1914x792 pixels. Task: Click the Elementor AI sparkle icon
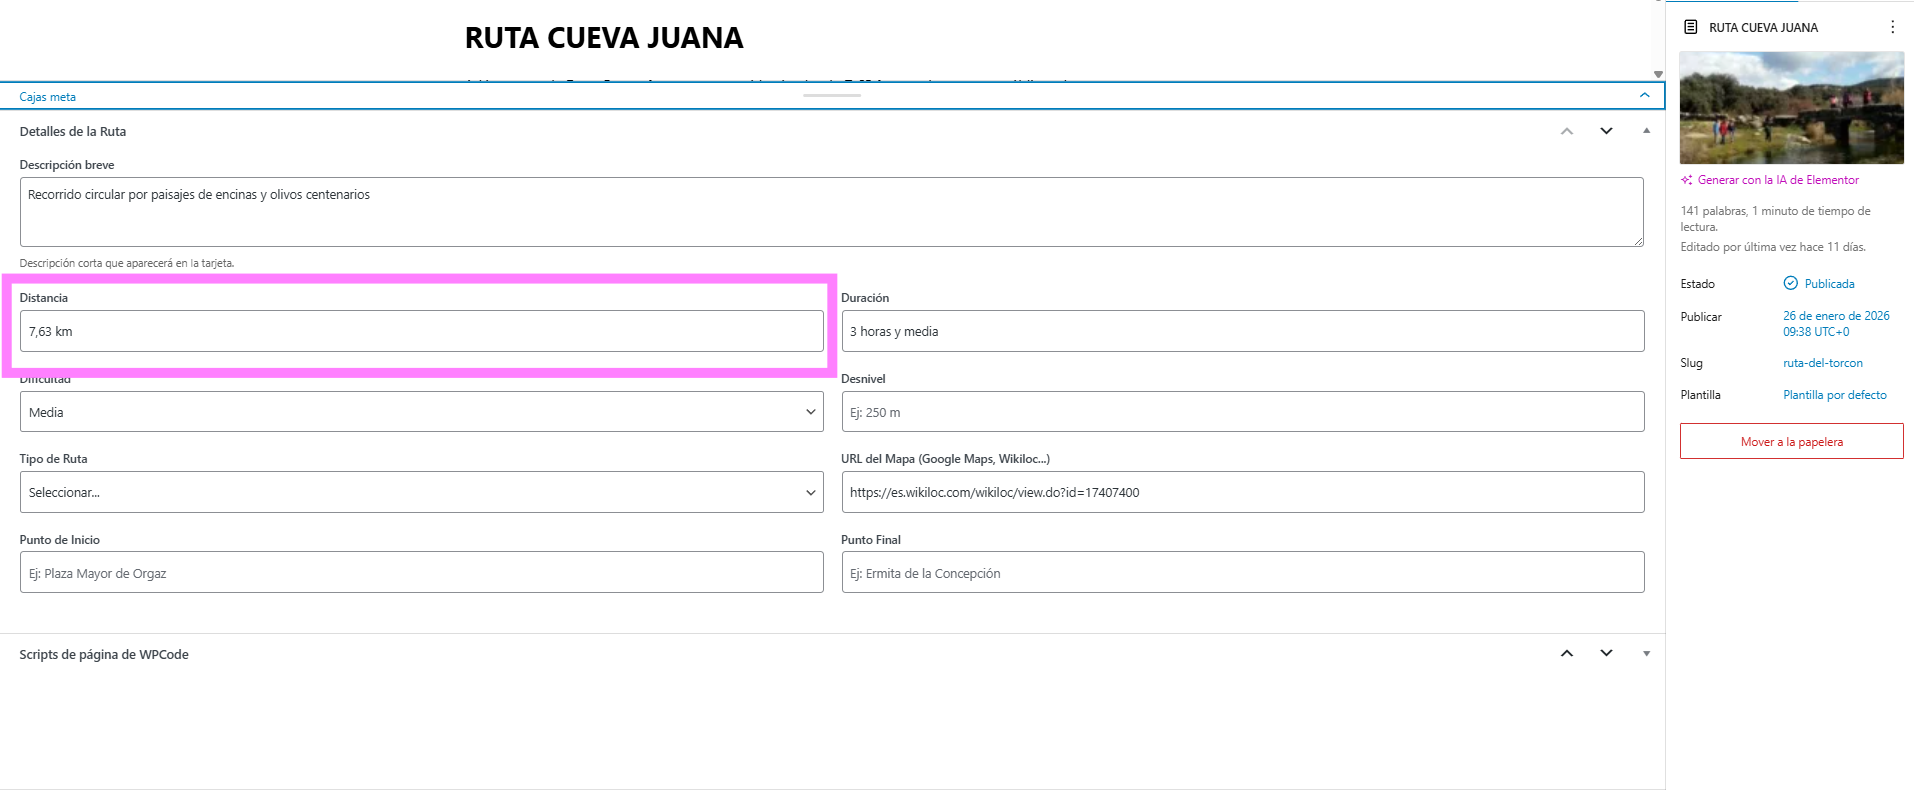point(1687,180)
